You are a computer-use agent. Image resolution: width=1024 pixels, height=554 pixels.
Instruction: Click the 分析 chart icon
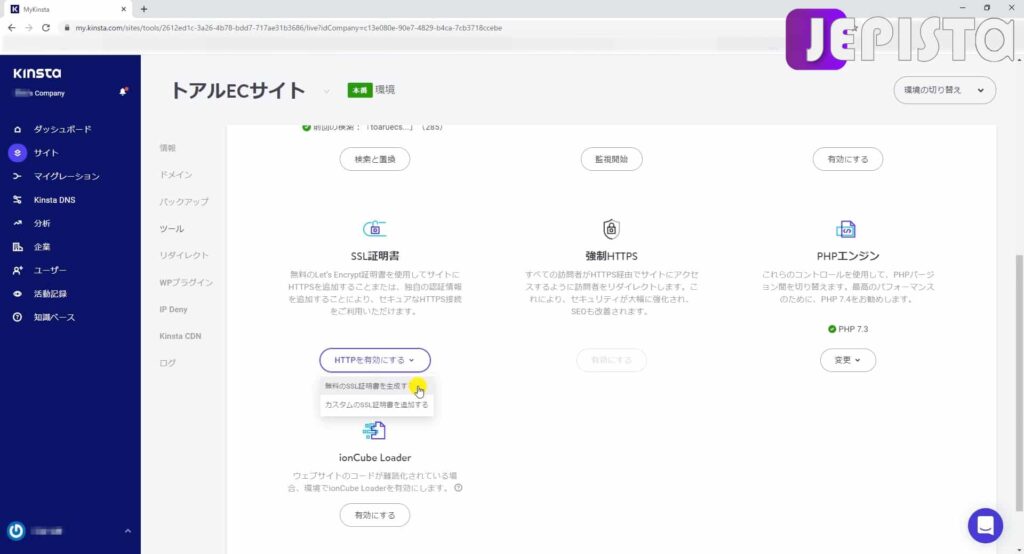[18, 223]
